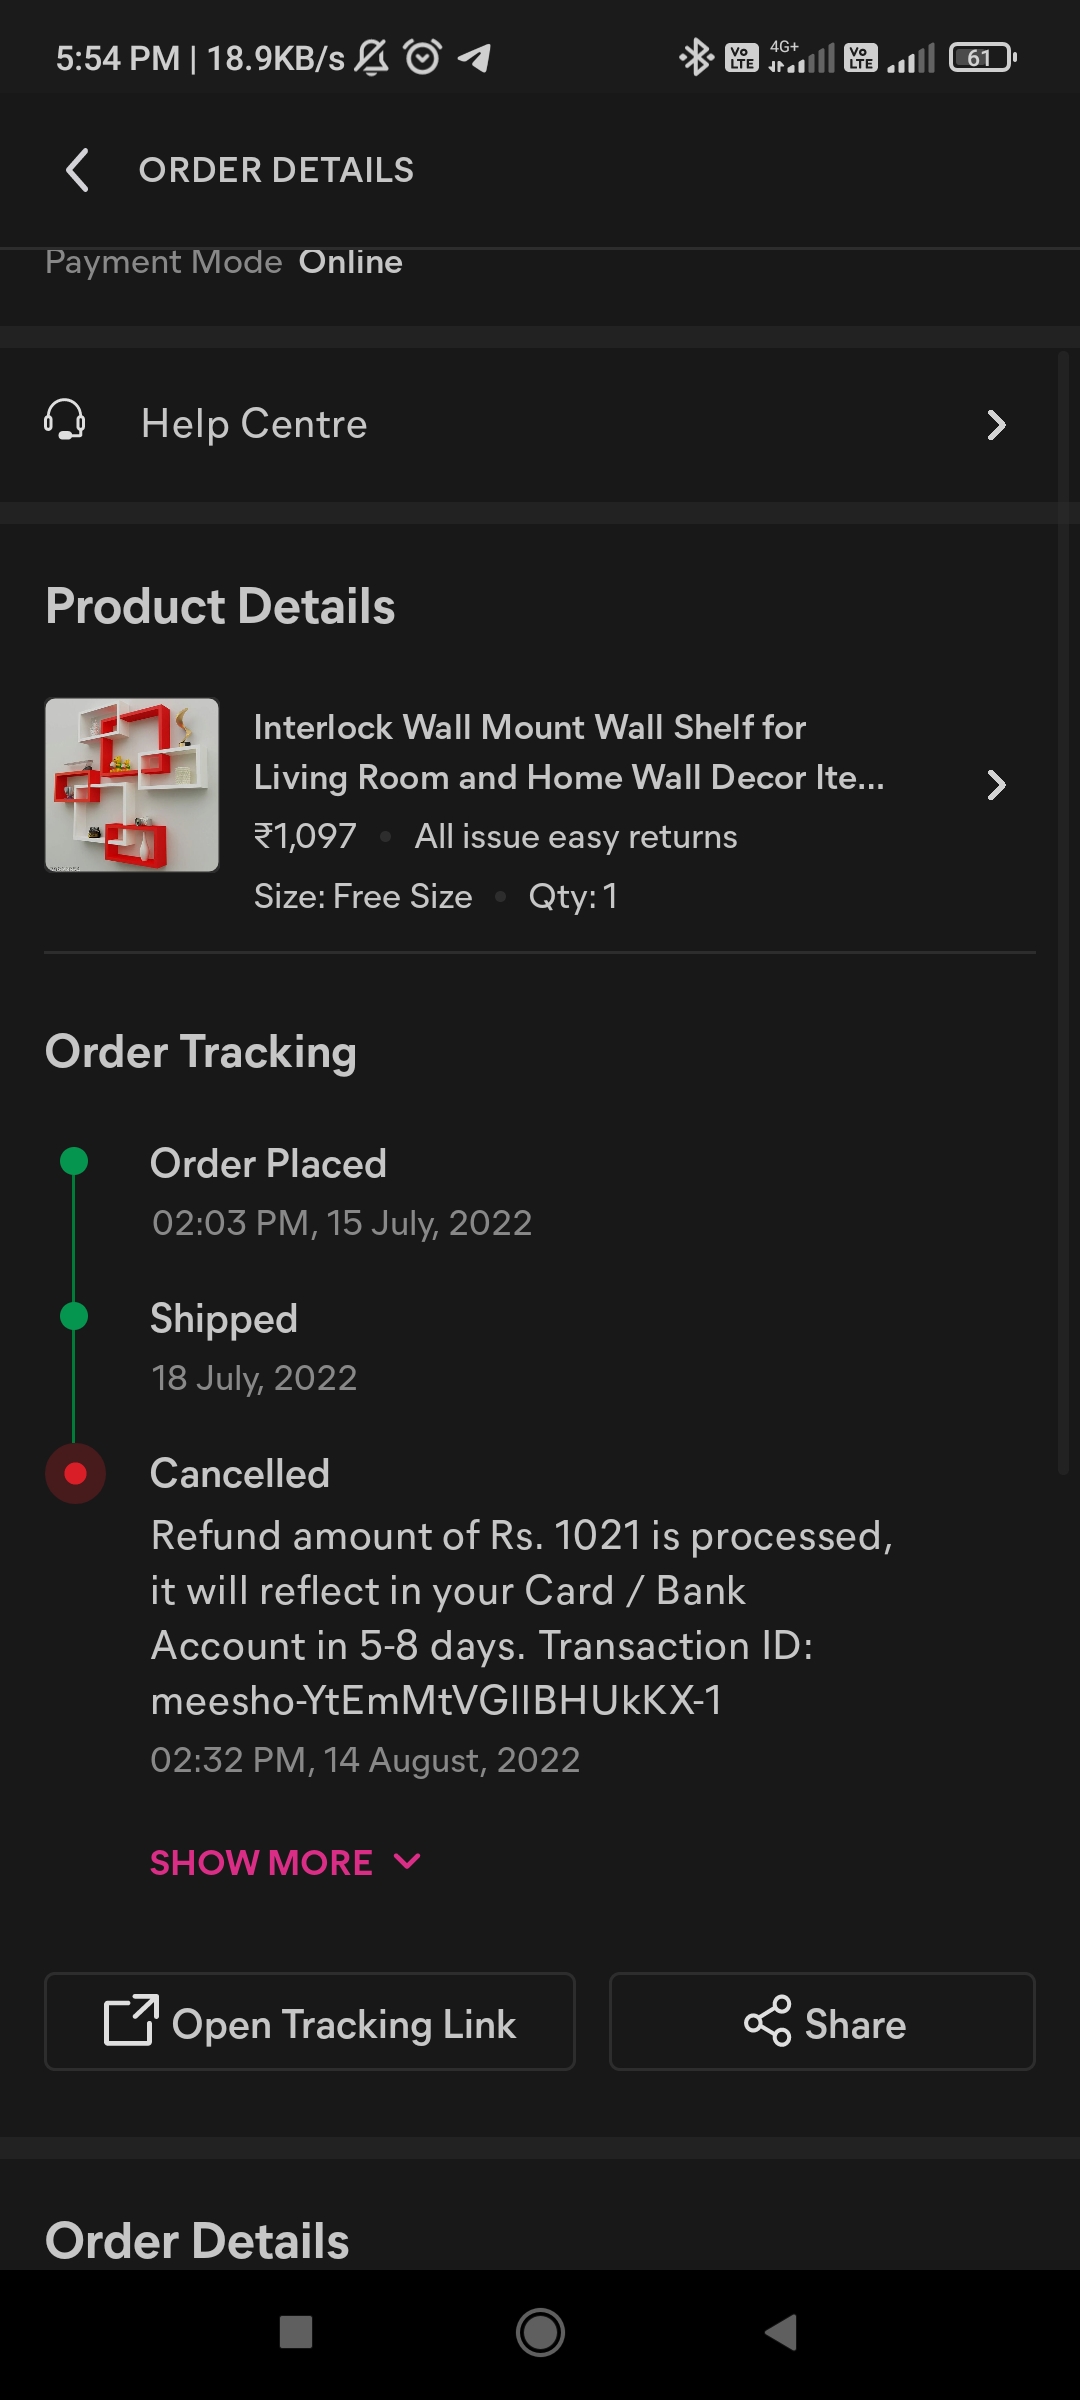Tap the back arrow in Order Details header
Screen dimensions: 1080x2400
pyautogui.click(x=77, y=170)
